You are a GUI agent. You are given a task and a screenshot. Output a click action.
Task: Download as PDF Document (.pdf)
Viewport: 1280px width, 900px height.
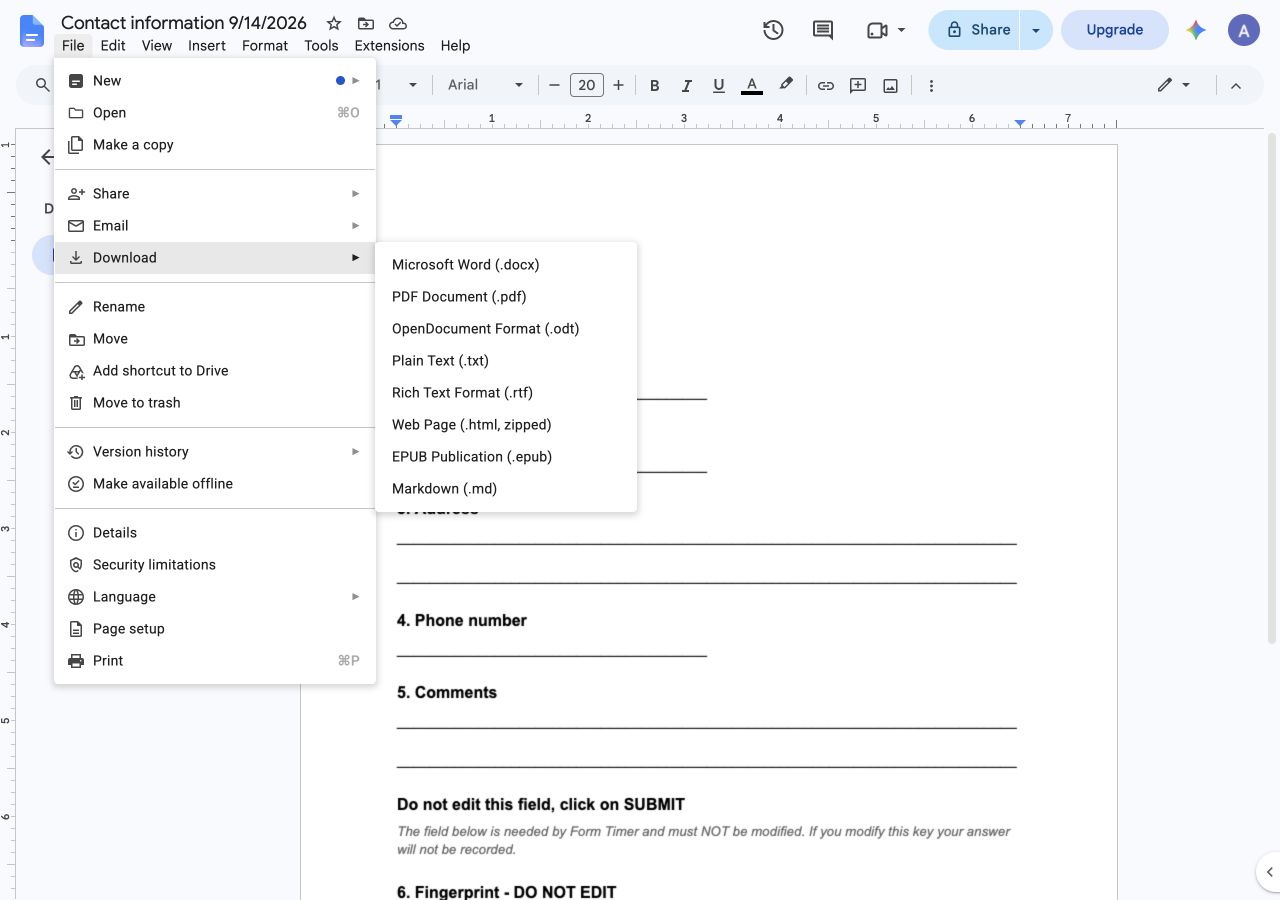pyautogui.click(x=506, y=297)
